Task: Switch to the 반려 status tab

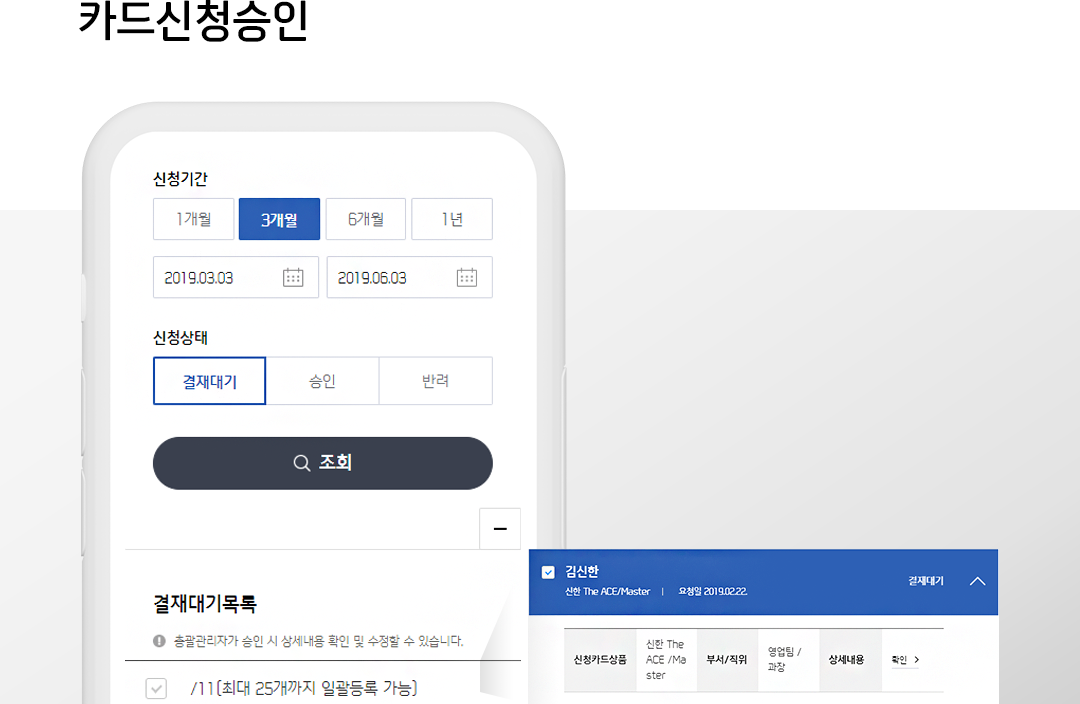Action: [435, 381]
